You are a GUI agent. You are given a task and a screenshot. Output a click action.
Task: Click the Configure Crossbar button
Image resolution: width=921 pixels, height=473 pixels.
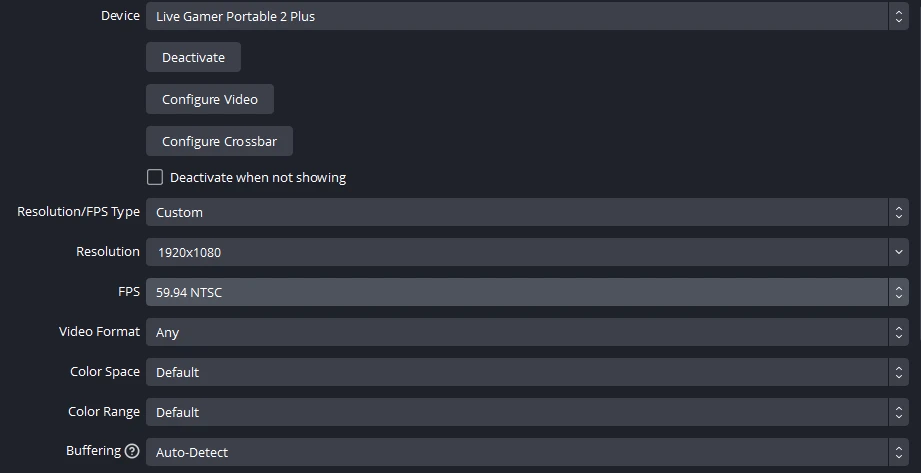(219, 141)
